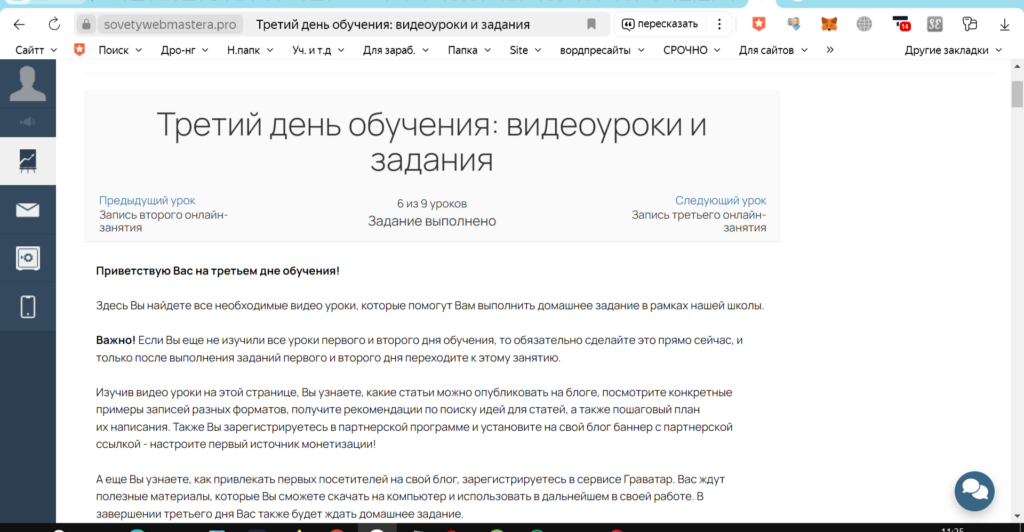The image size is (1024, 532).
Task: Open the training chart icon in sidebar
Action: [x=27, y=161]
